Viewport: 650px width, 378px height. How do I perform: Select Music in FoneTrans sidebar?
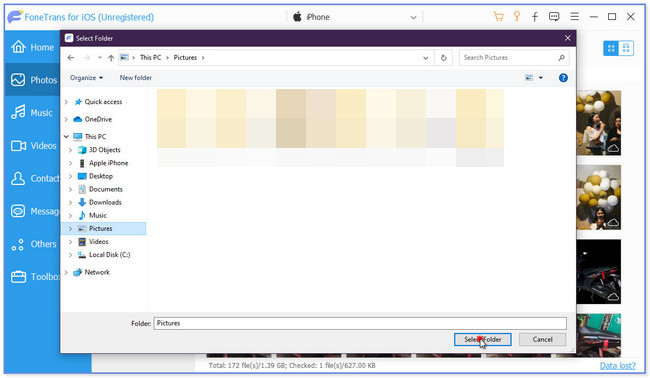point(32,112)
